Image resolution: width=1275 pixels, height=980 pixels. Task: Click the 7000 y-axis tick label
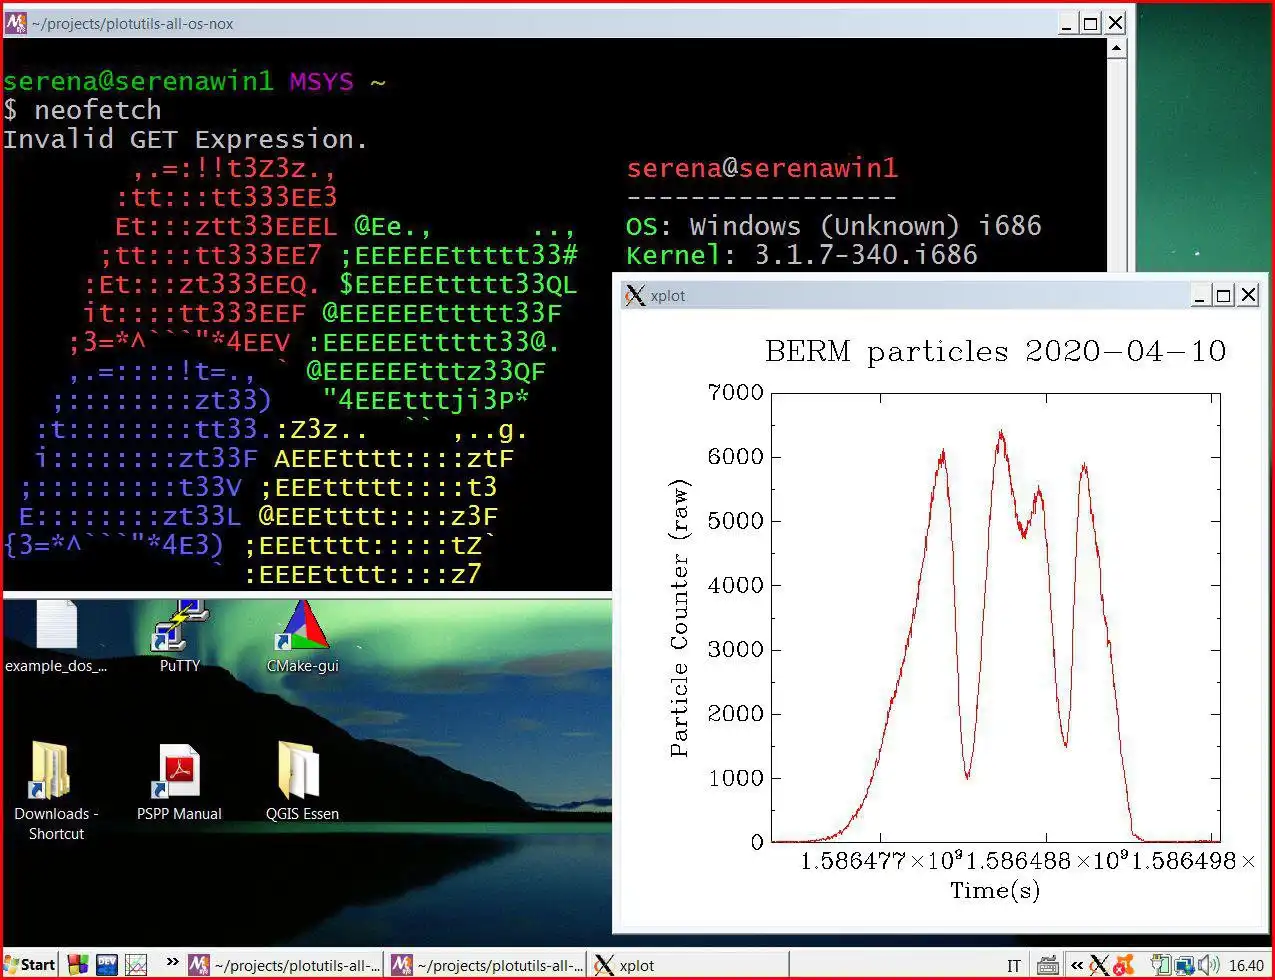[x=735, y=392]
